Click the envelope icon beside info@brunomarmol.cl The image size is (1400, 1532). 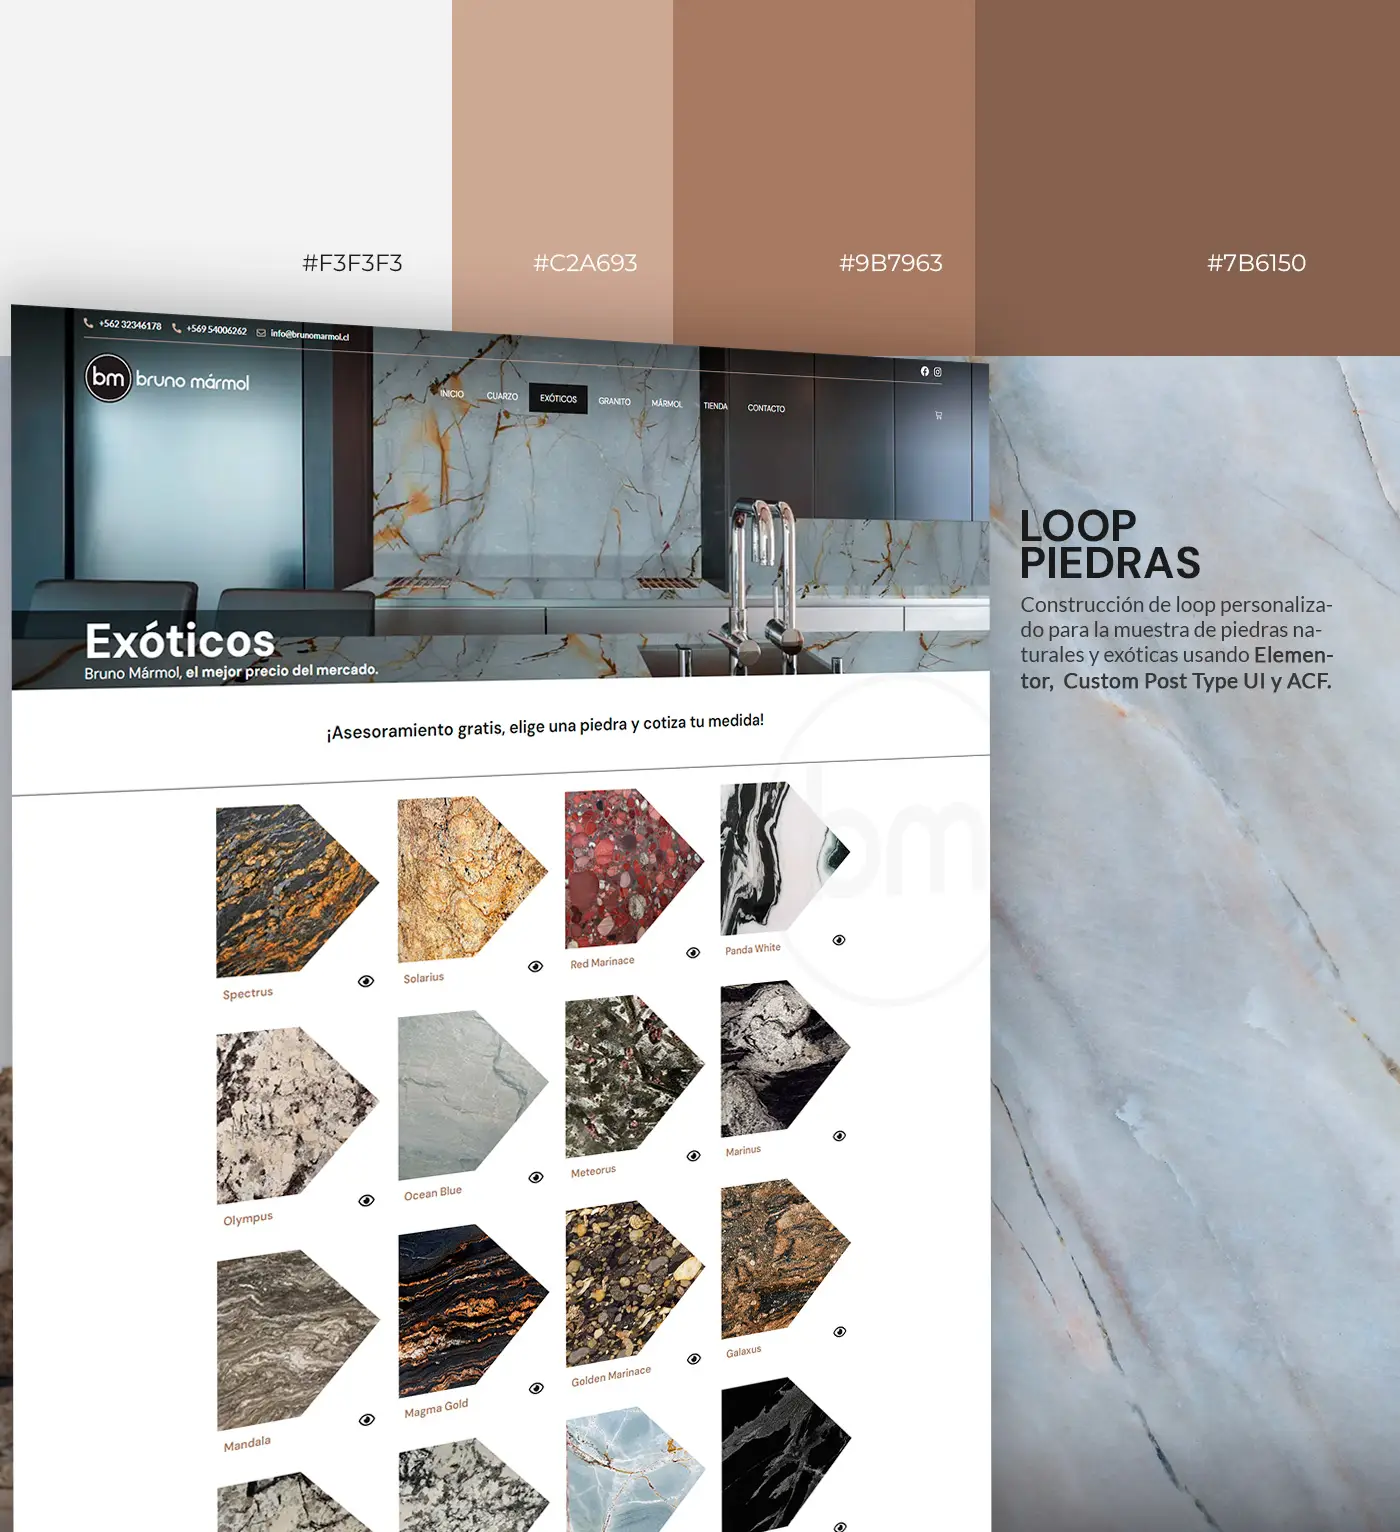[x=261, y=332]
